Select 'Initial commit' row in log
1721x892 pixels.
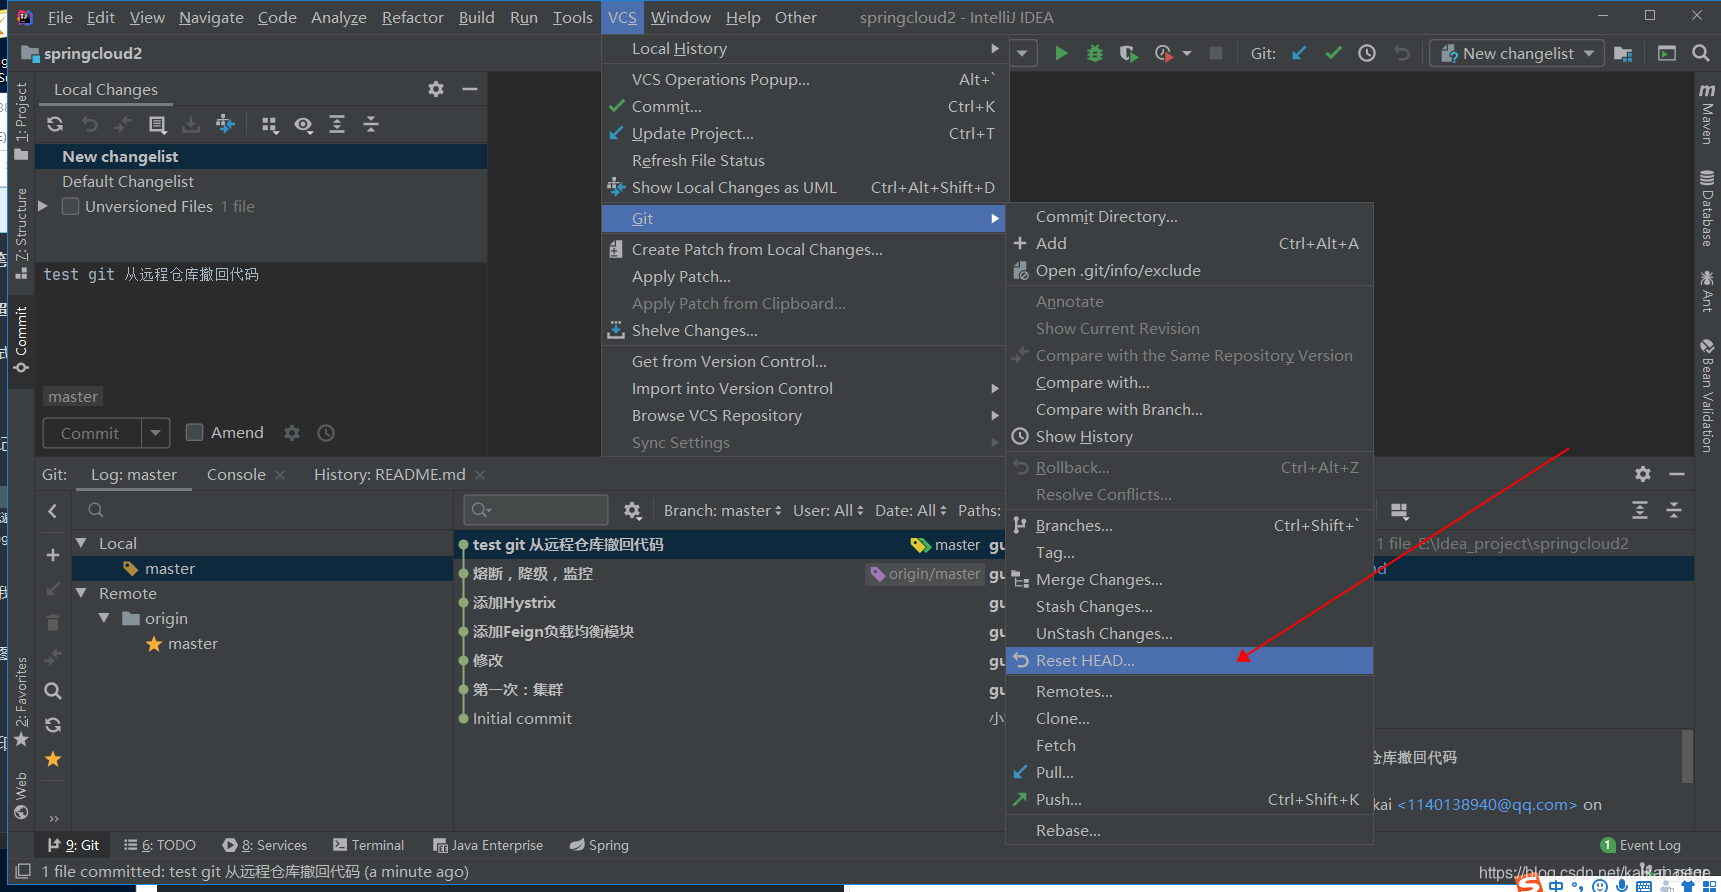(522, 718)
